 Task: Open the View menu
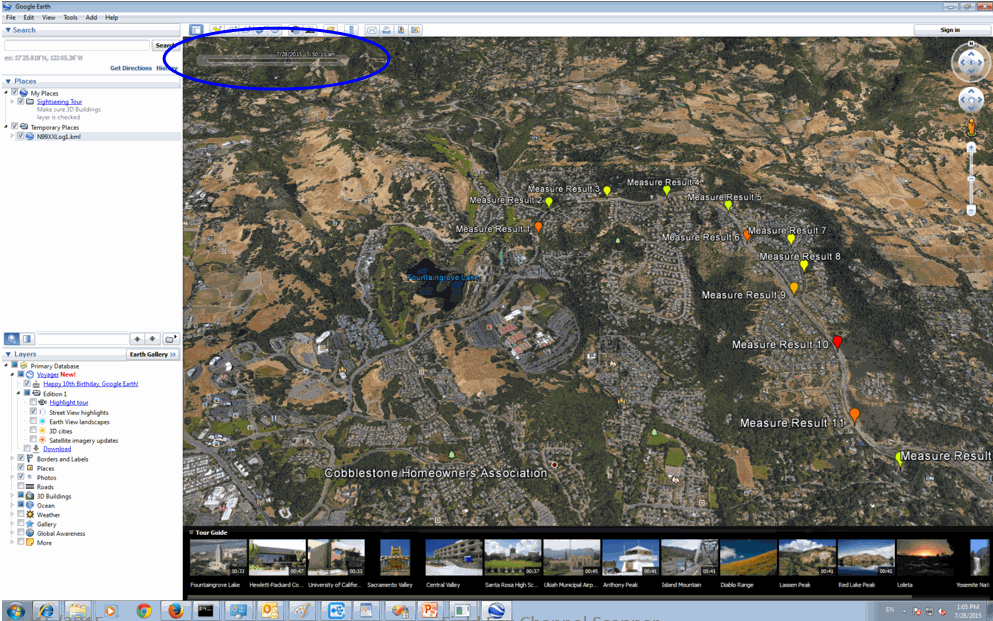pyautogui.click(x=49, y=17)
